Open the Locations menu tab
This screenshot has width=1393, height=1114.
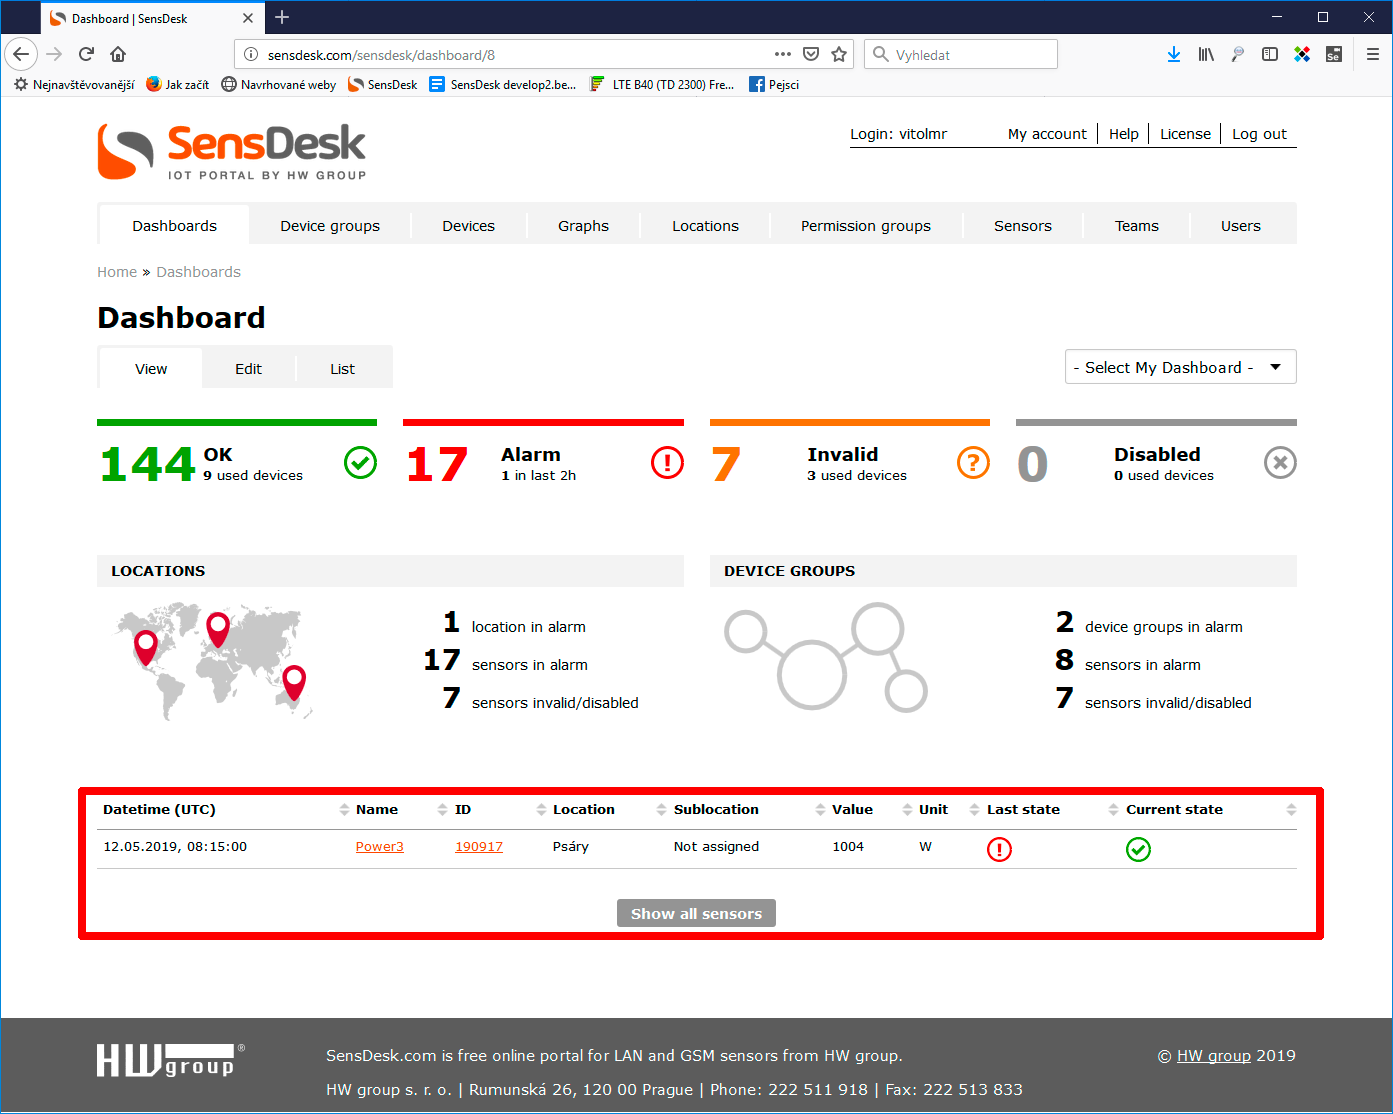pyautogui.click(x=705, y=225)
